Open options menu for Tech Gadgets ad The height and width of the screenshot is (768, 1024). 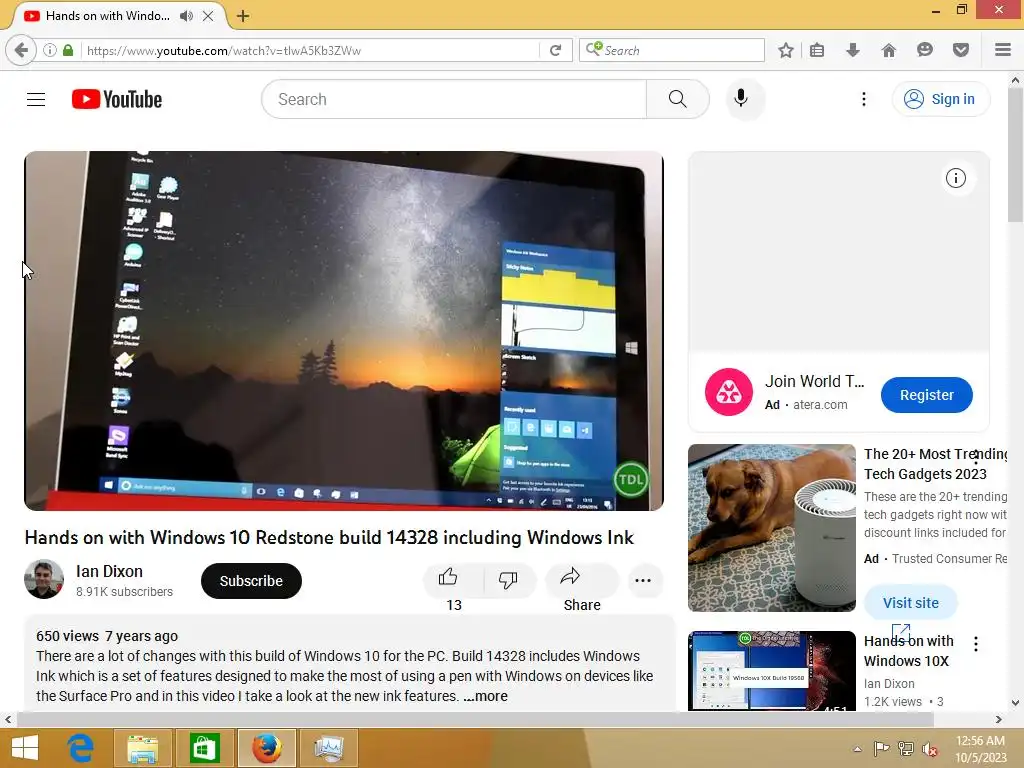[x=976, y=457]
